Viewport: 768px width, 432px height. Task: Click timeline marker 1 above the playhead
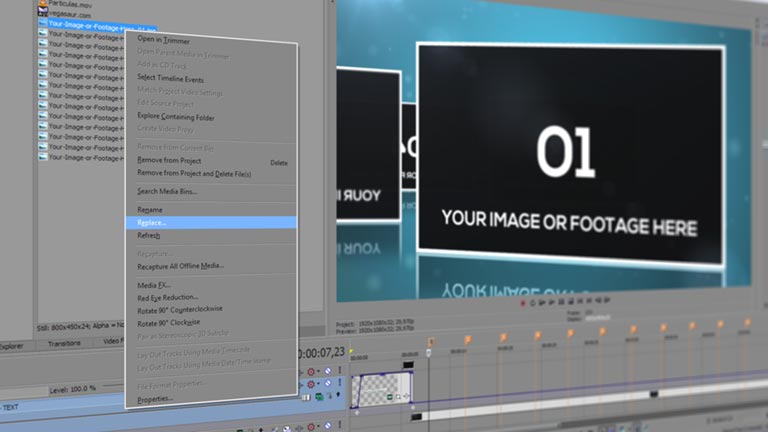coord(431,341)
